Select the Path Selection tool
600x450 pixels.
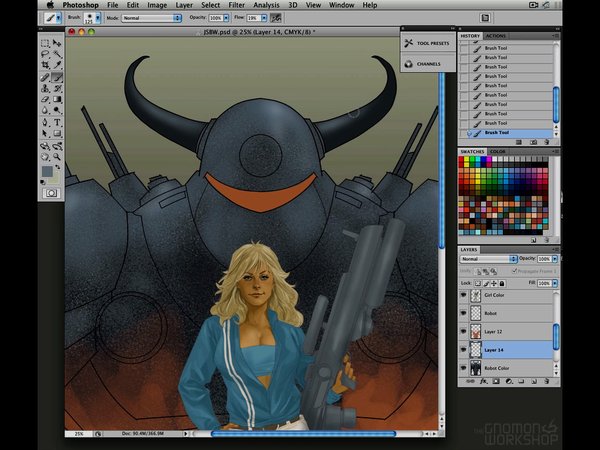pyautogui.click(x=45, y=134)
